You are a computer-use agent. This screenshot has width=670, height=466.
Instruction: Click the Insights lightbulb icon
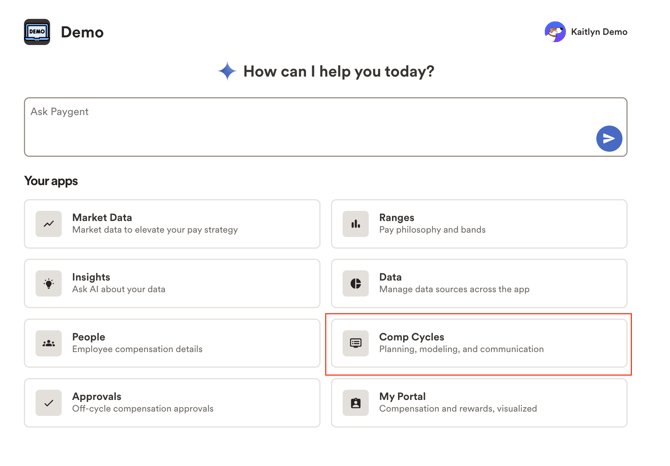[49, 283]
